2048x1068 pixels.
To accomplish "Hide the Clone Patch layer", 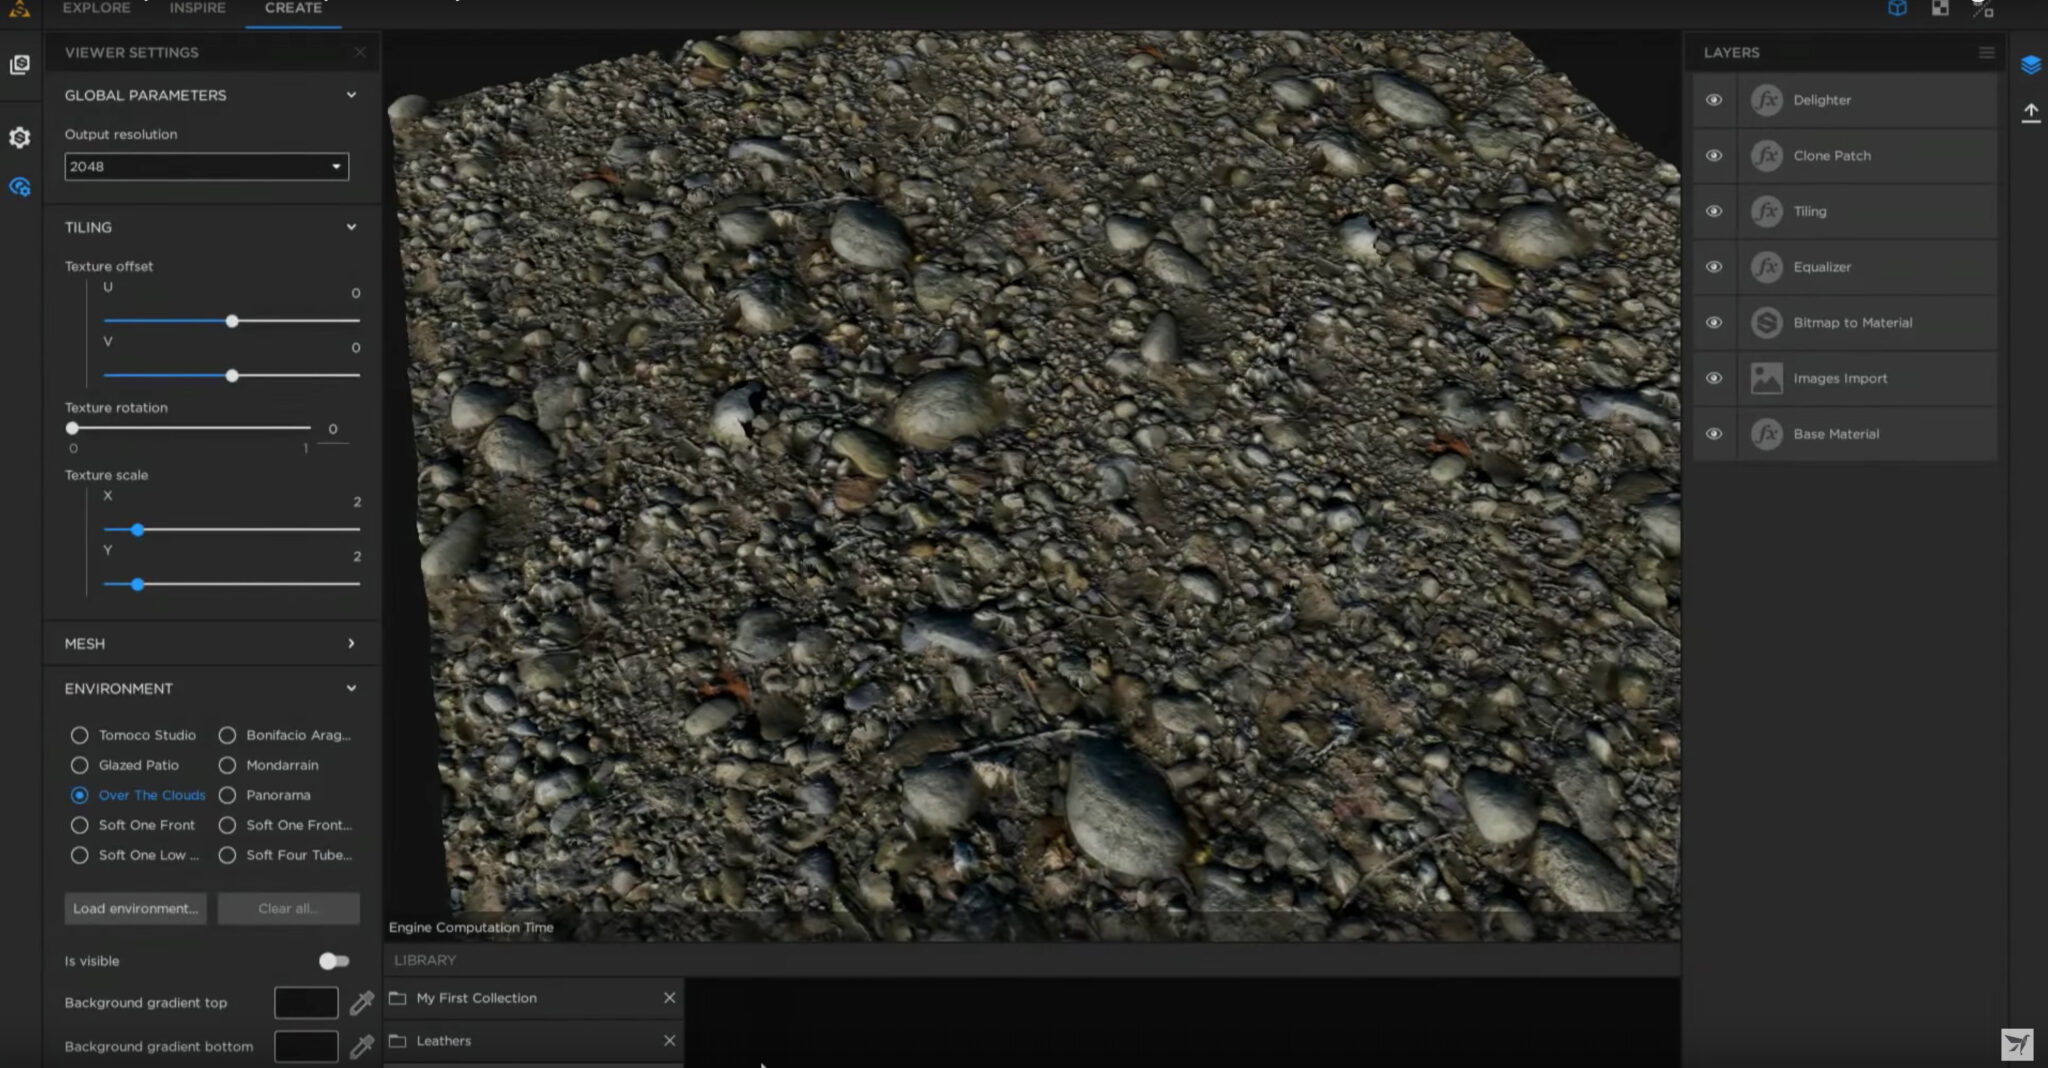I will [1714, 156].
